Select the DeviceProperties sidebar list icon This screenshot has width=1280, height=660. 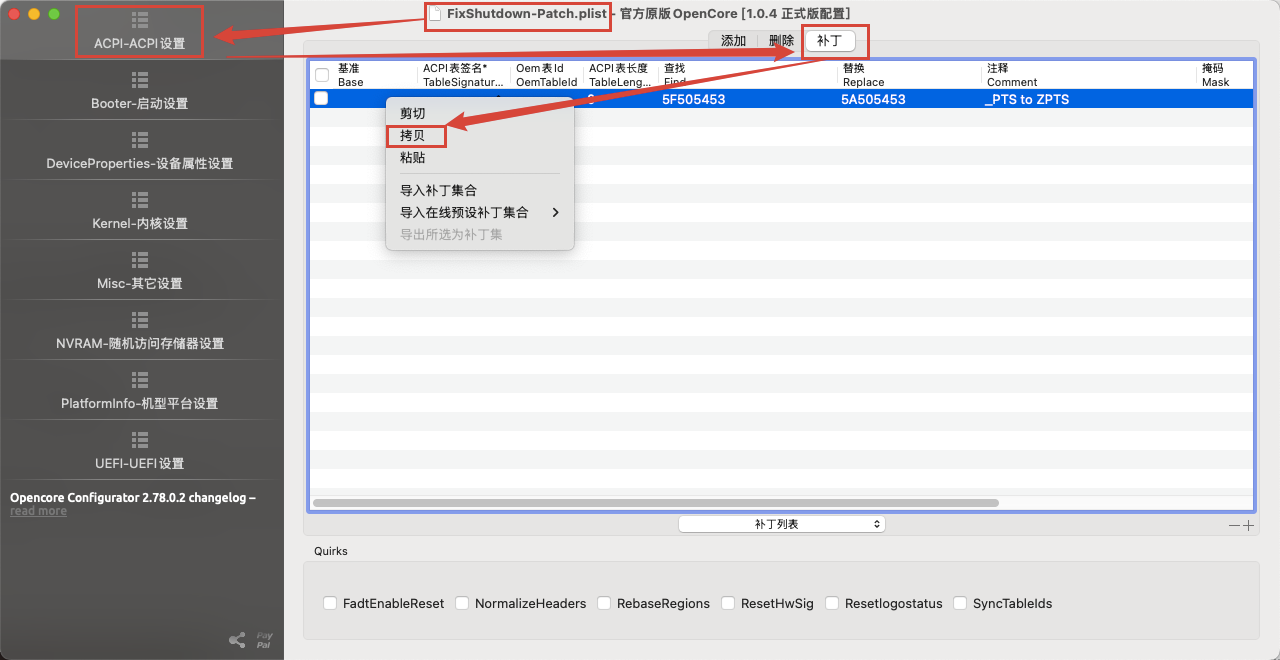(140, 139)
